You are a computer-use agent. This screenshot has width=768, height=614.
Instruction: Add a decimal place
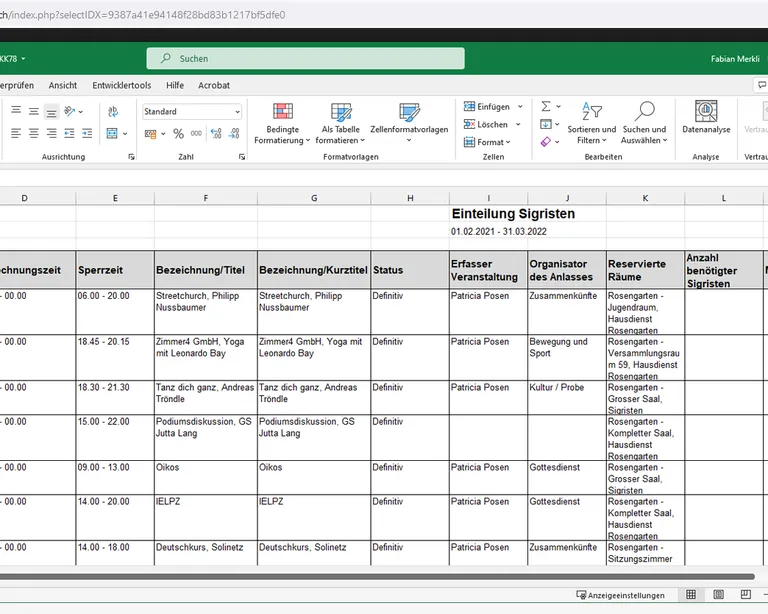click(216, 133)
